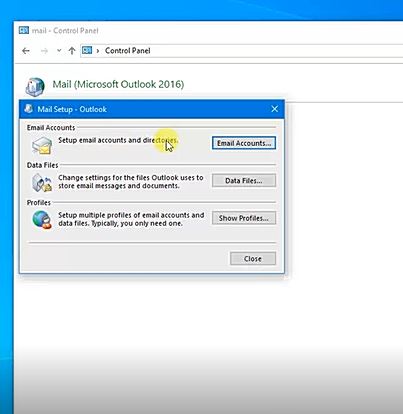The width and height of the screenshot is (403, 414).
Task: Go back in Control Panel
Action: [26, 51]
